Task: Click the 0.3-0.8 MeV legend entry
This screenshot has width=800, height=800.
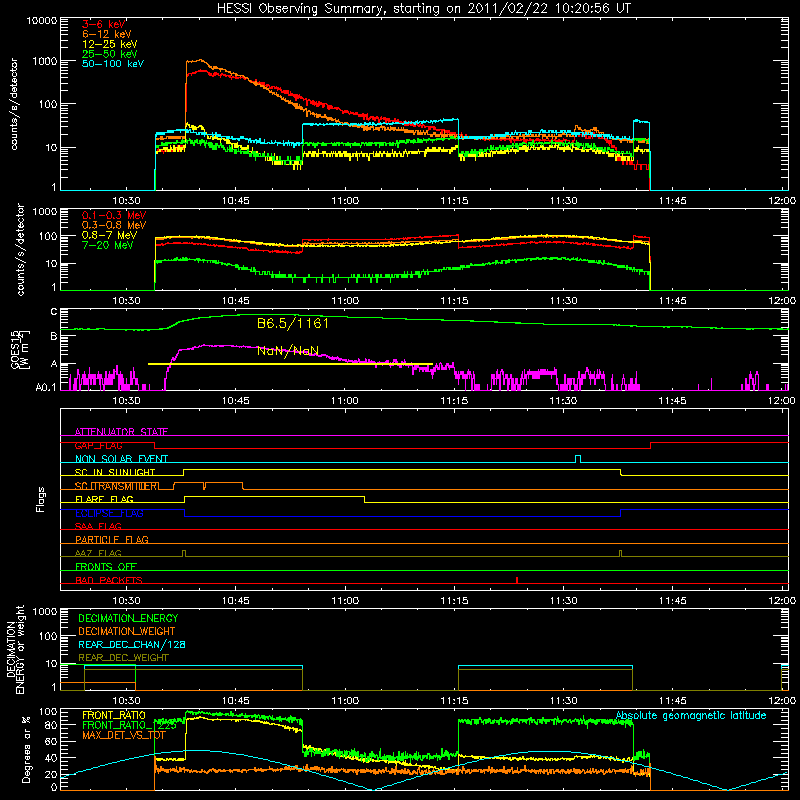Action: click(x=114, y=225)
